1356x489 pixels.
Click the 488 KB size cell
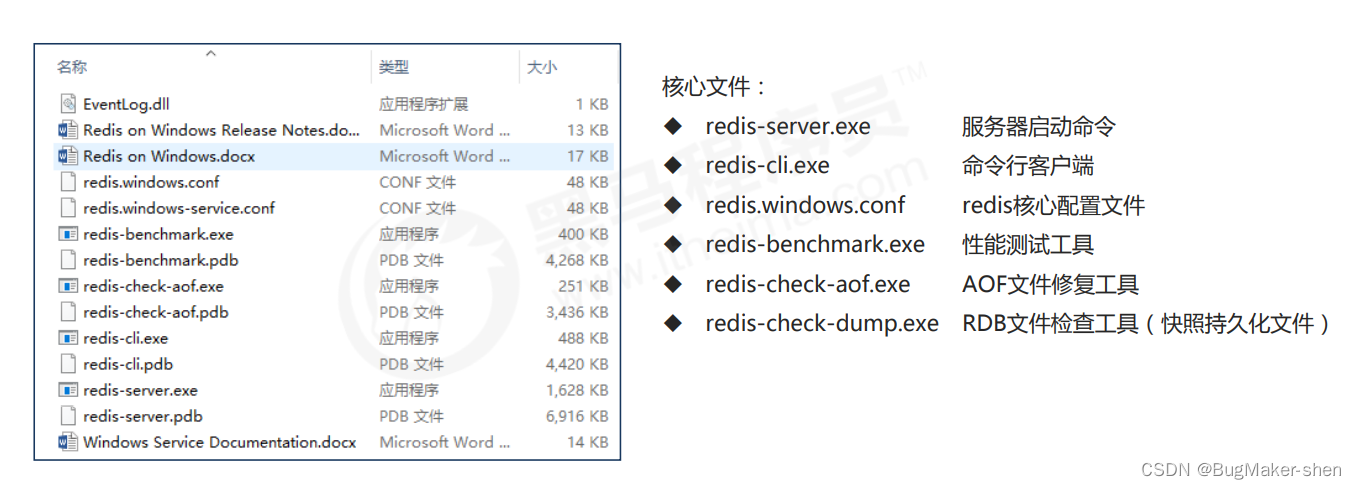[583, 338]
